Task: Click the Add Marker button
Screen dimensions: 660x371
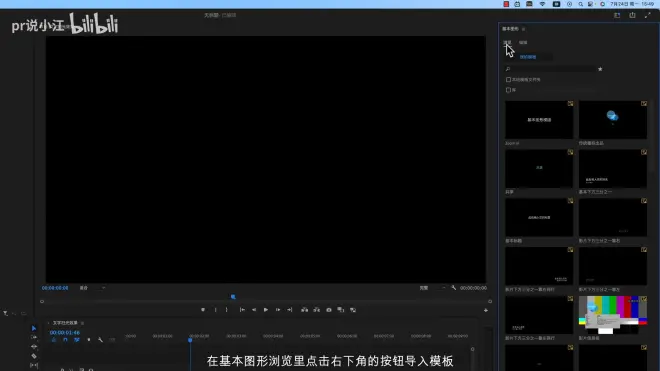Action: click(x=203, y=310)
